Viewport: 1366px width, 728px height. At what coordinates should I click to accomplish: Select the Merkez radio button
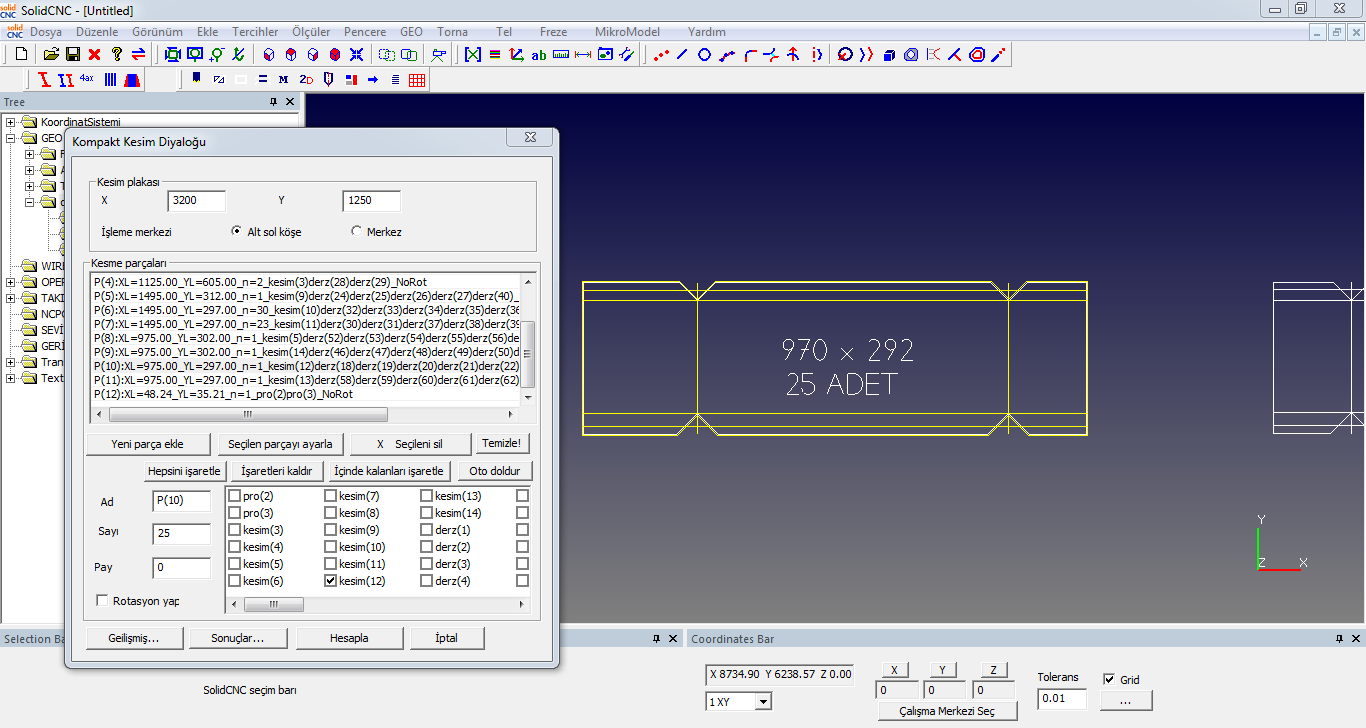click(x=357, y=232)
